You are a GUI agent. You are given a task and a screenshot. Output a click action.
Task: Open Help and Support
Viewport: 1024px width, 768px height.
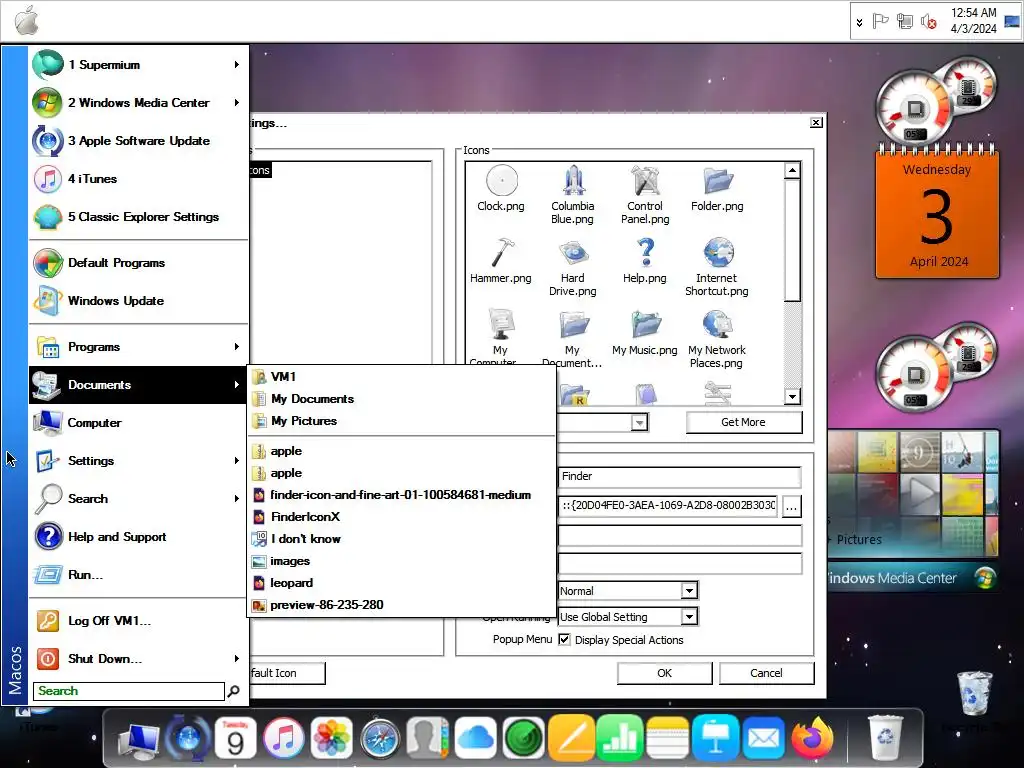pyautogui.click(x=138, y=537)
